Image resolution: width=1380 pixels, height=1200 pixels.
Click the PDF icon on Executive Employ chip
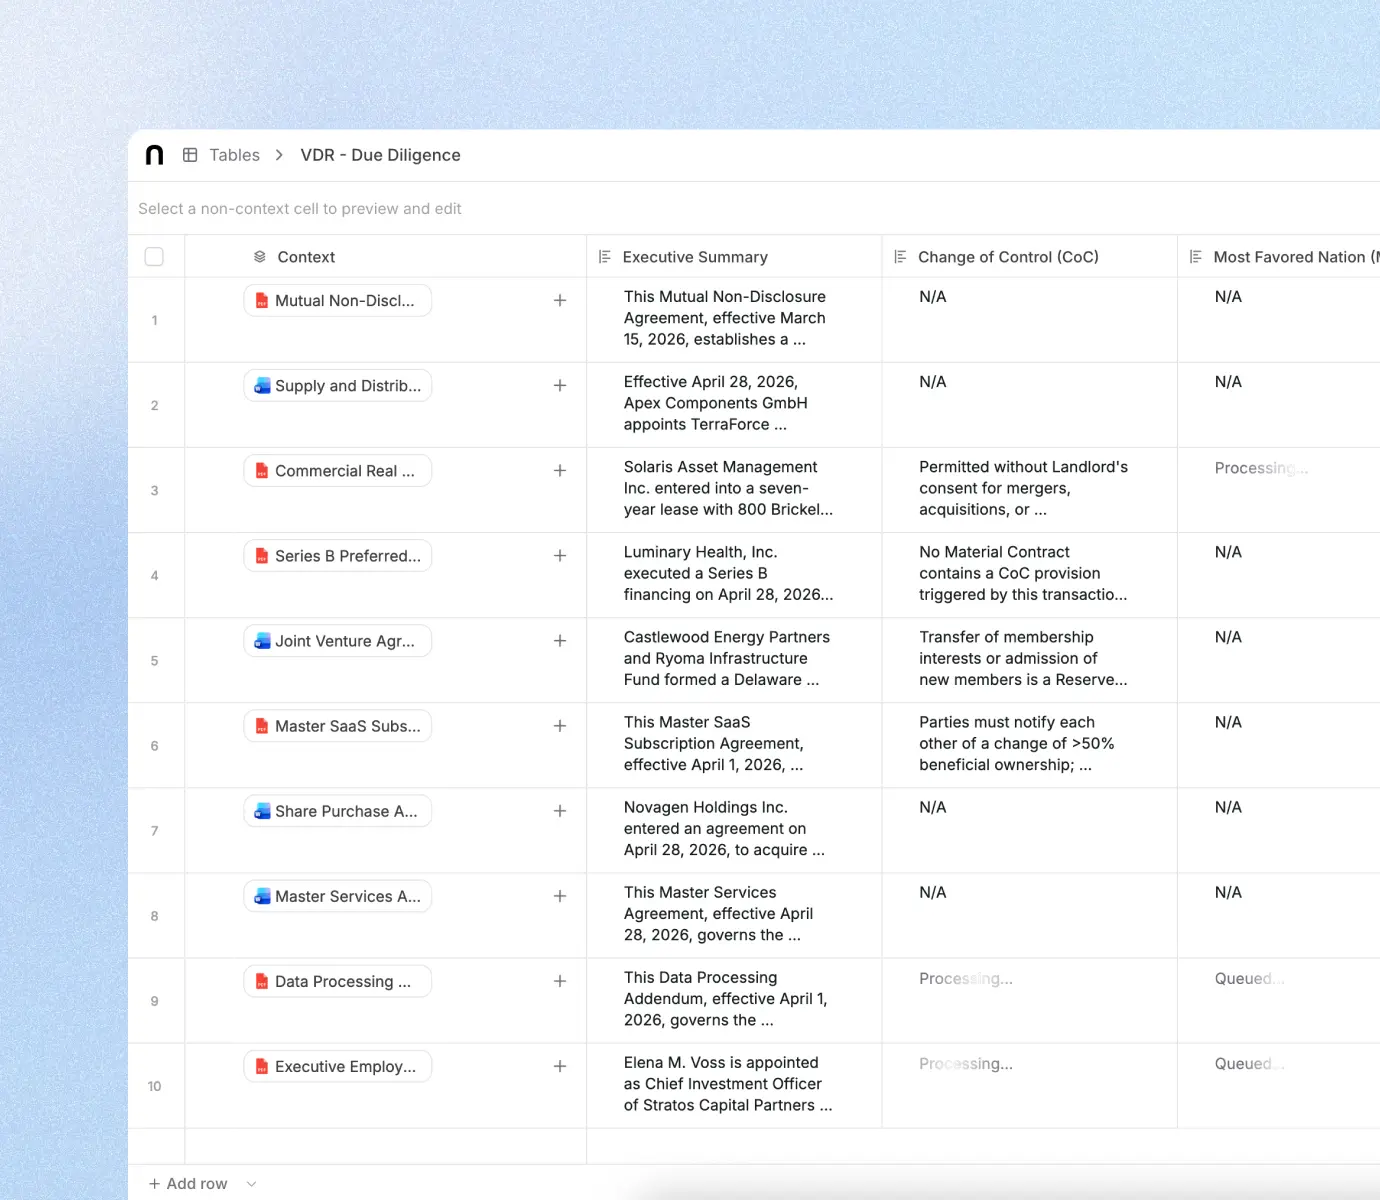pos(262,1066)
